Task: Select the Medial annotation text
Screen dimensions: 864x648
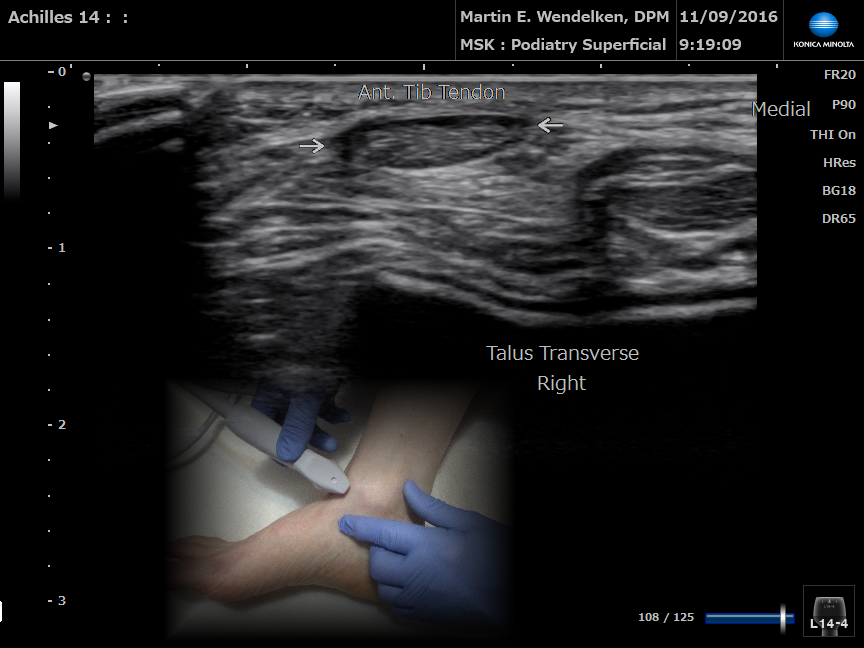Action: tap(781, 109)
